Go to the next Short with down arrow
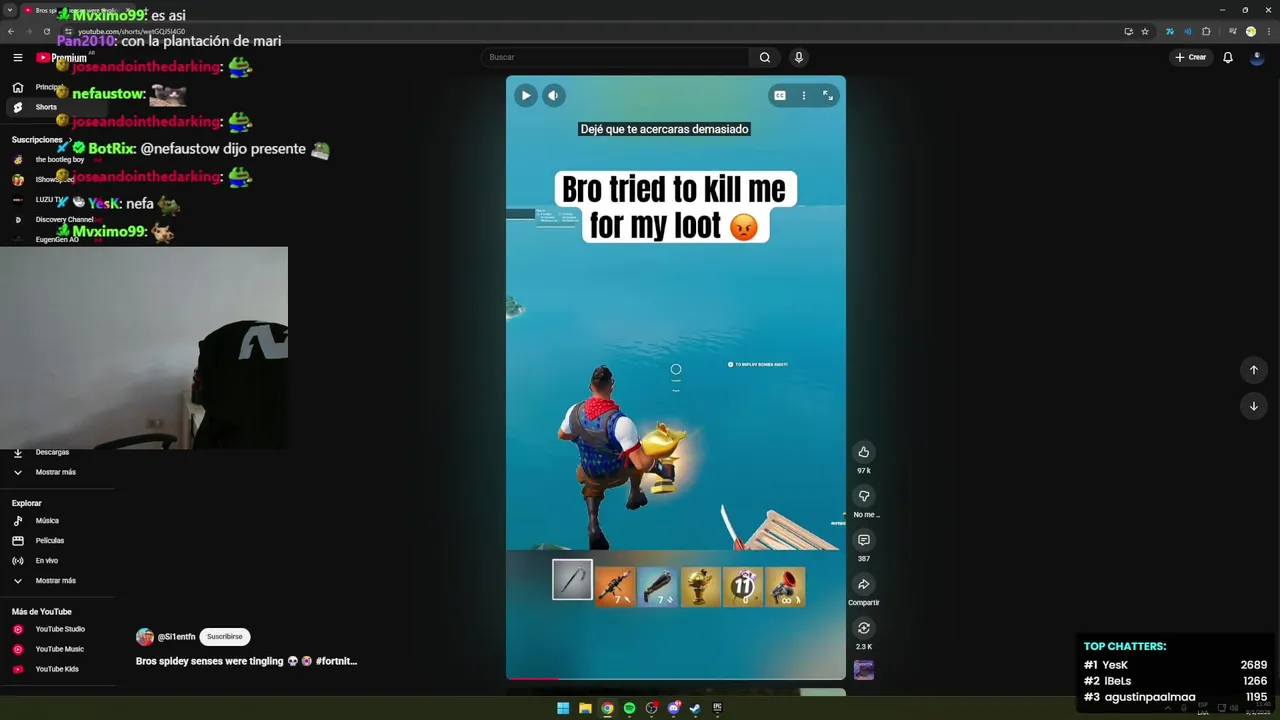The height and width of the screenshot is (720, 1280). tap(1254, 406)
